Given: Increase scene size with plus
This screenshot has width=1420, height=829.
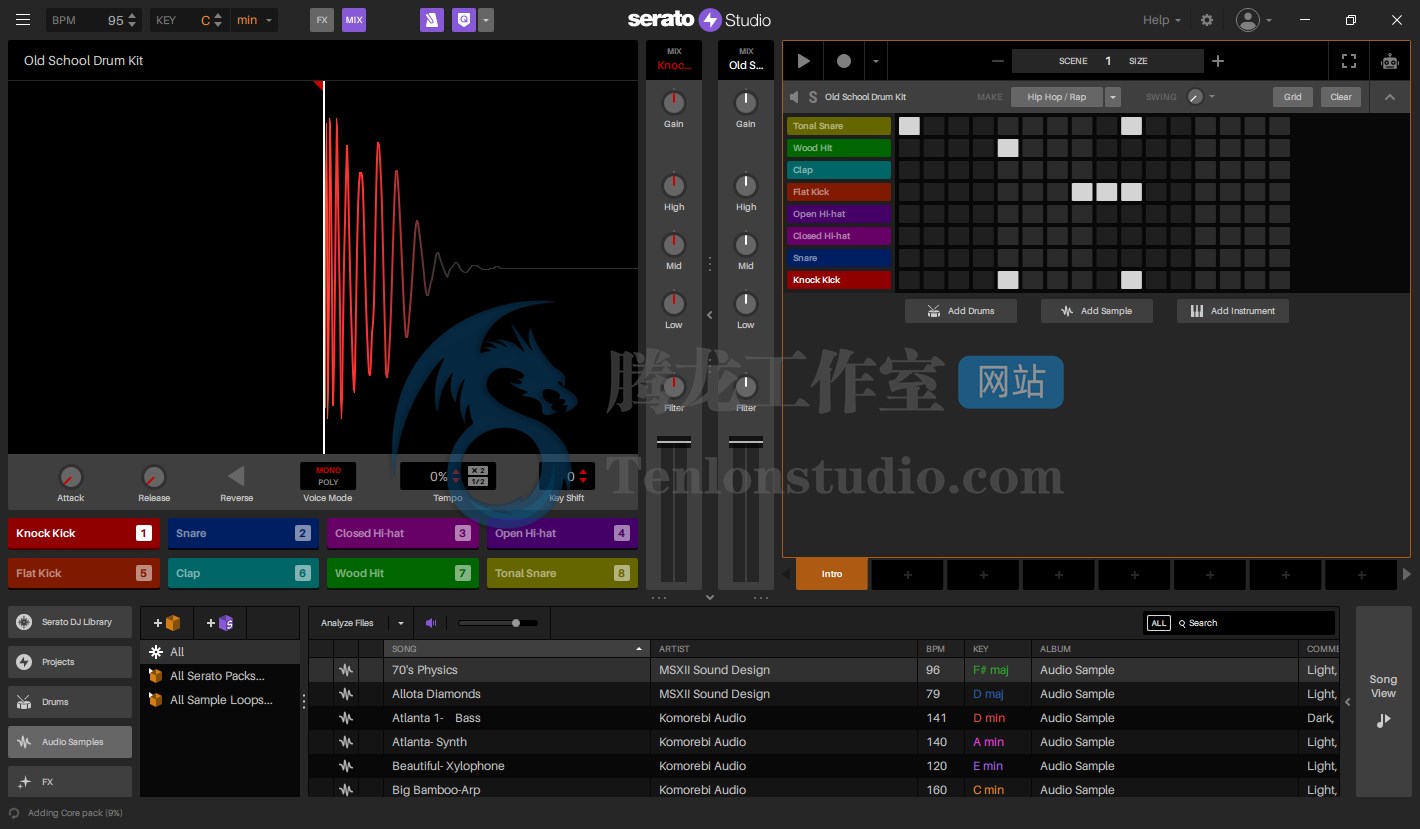Looking at the screenshot, I should coord(1218,61).
